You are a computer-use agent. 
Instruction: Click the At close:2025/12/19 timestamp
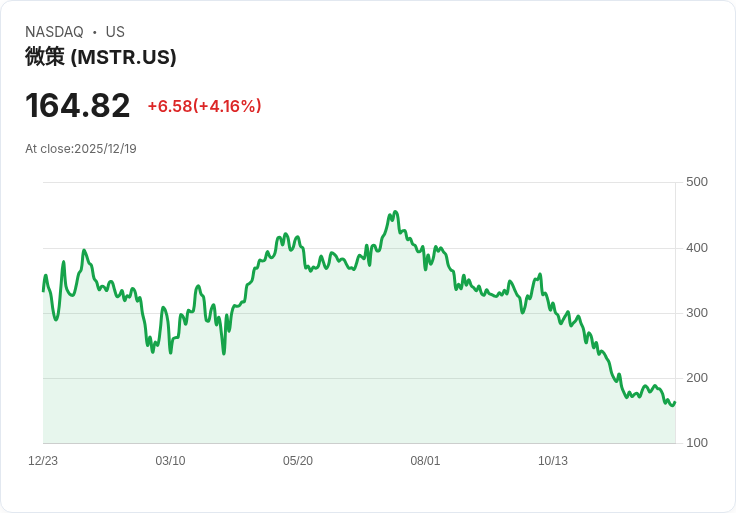pyautogui.click(x=81, y=149)
